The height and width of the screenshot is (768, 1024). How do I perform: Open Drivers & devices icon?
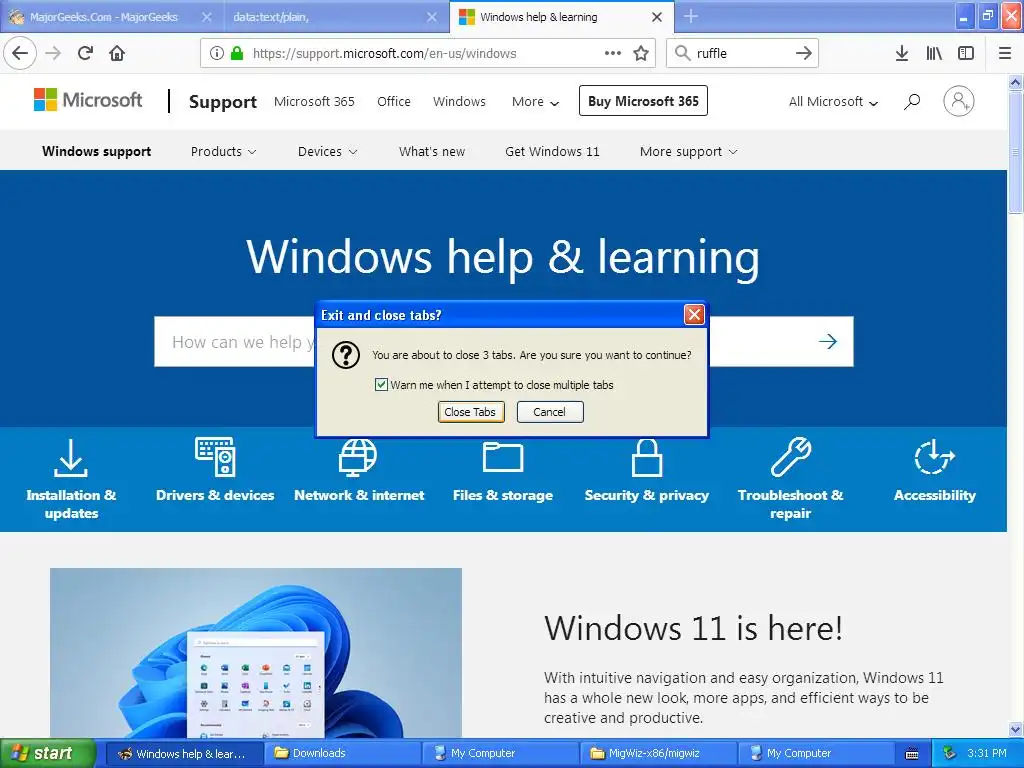coord(215,457)
